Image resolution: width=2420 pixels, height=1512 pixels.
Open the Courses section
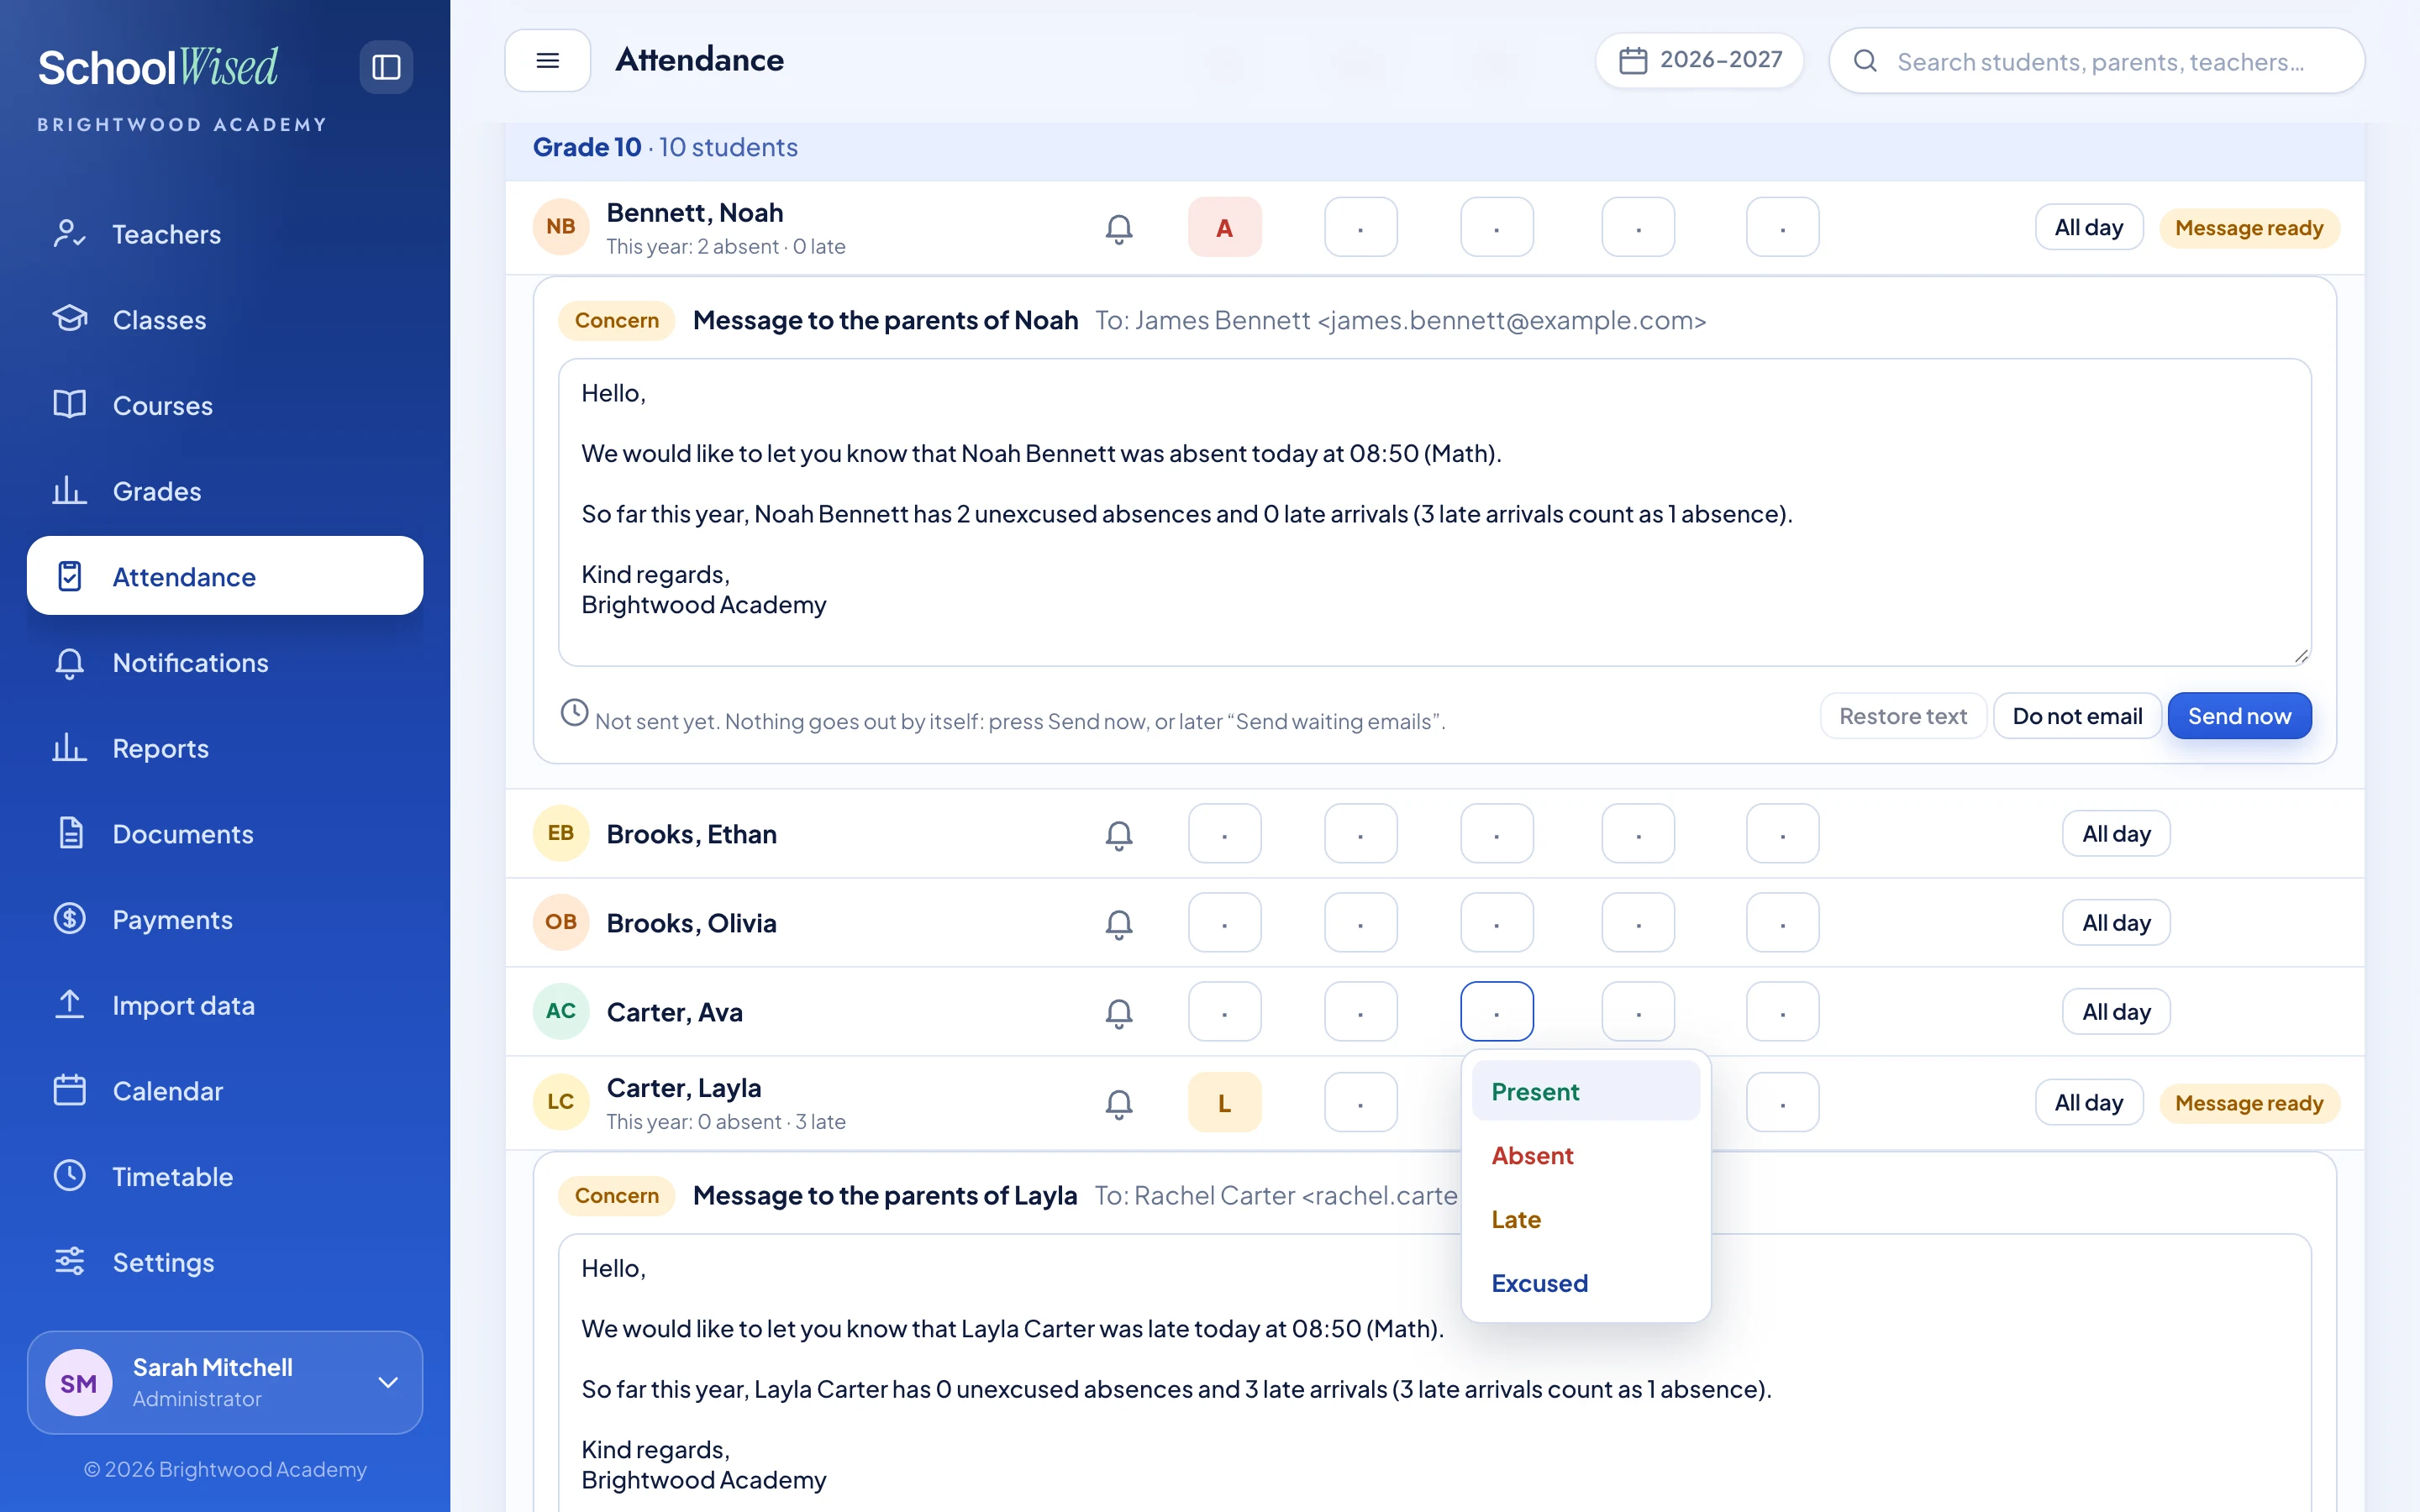(x=225, y=405)
